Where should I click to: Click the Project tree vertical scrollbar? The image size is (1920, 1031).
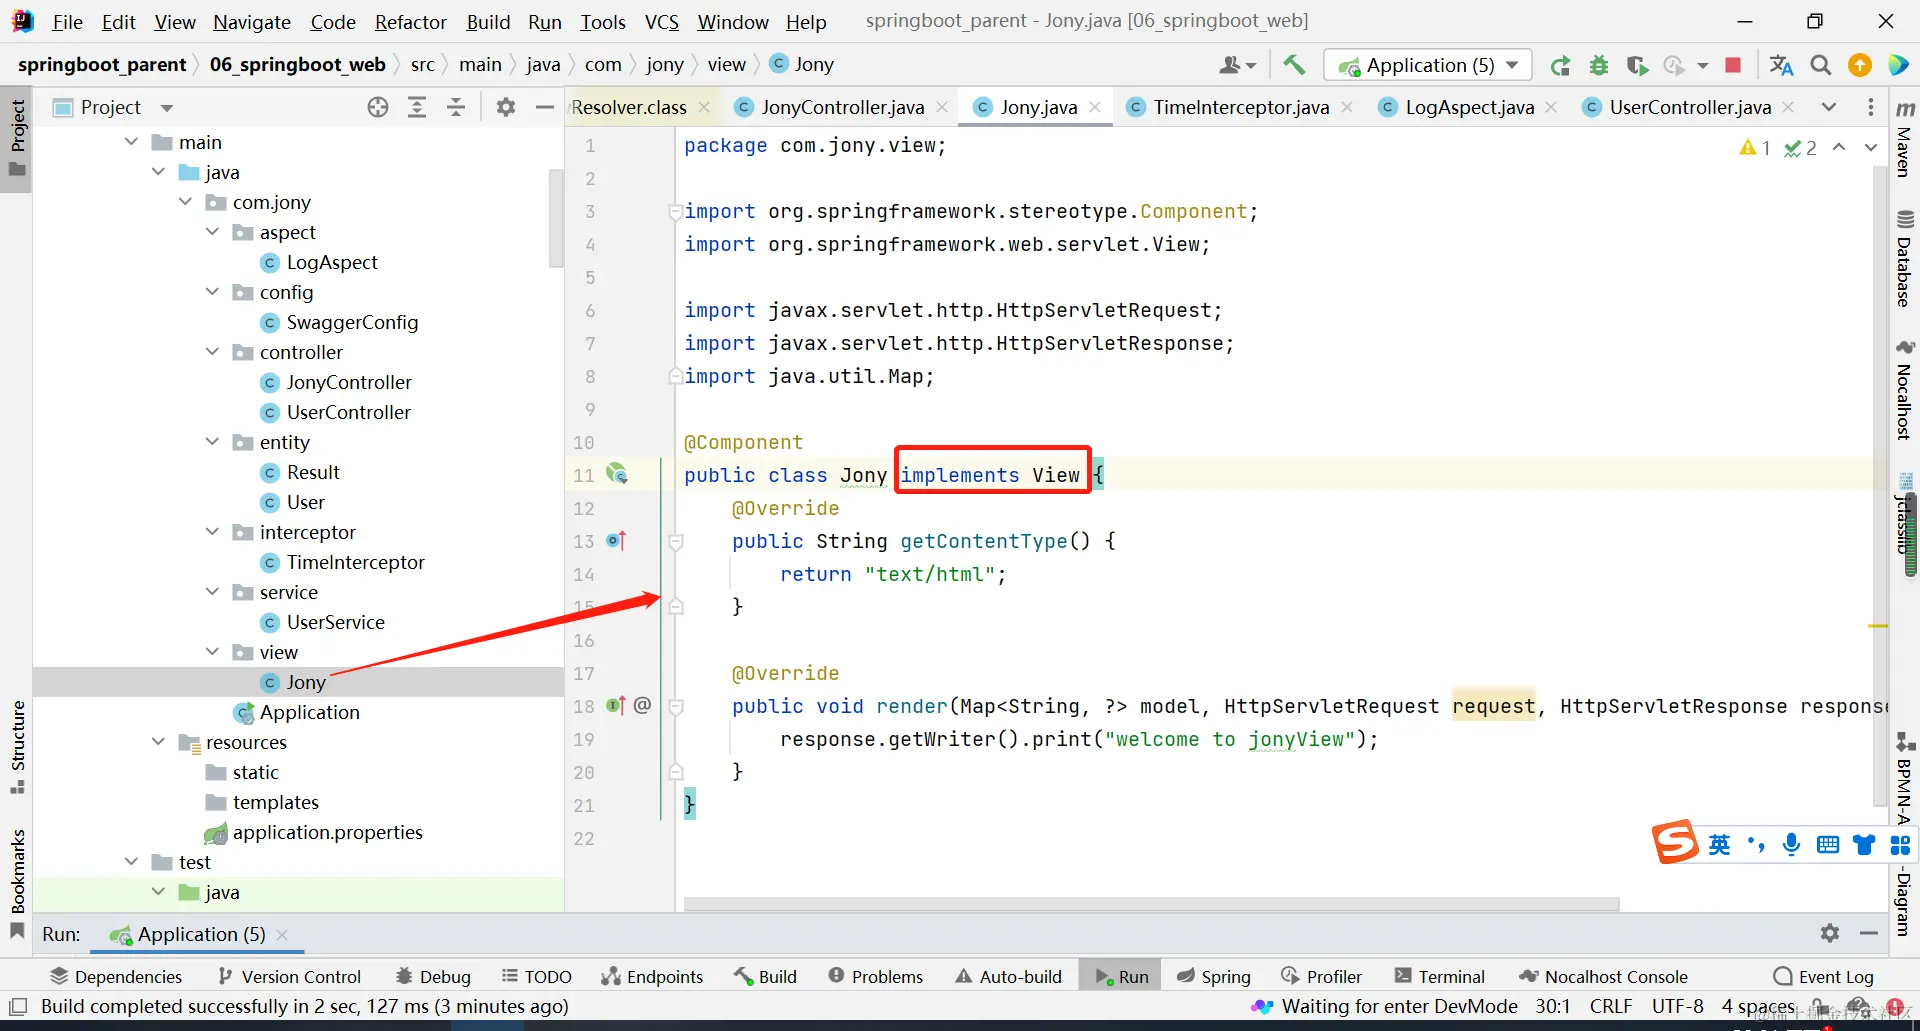[x=556, y=218]
